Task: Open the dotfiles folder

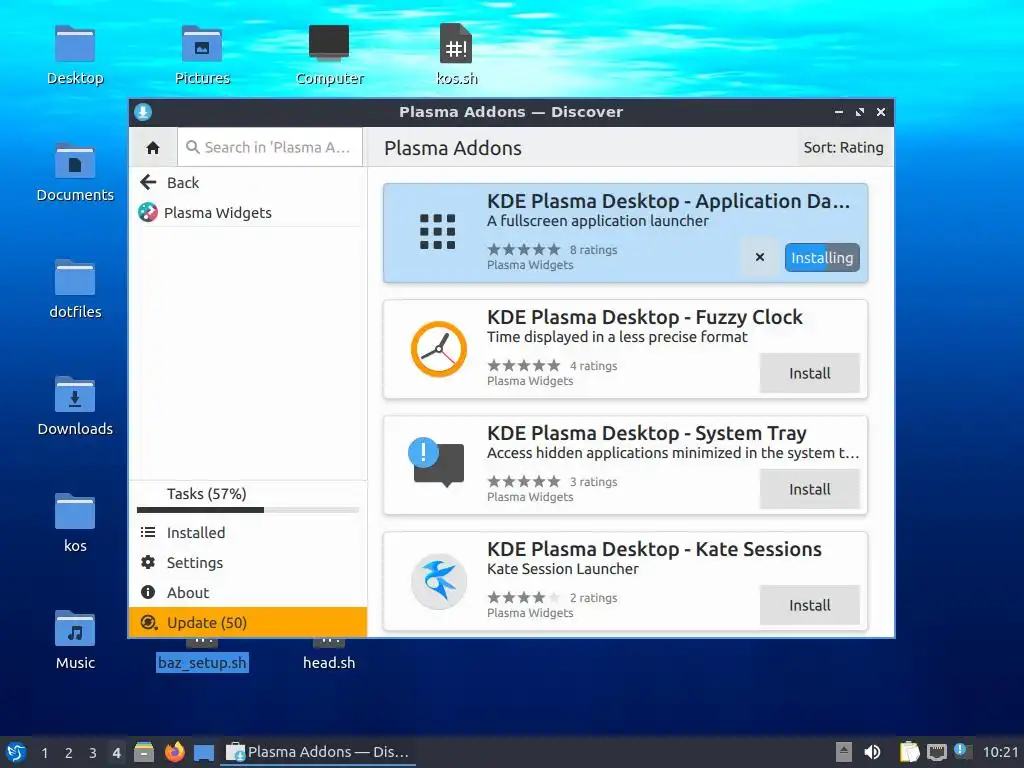Action: pos(75,278)
